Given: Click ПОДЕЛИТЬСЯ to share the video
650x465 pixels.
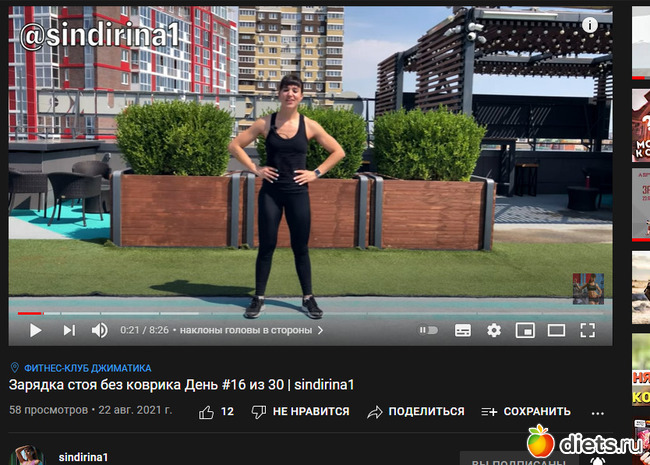Looking at the screenshot, I should pyautogui.click(x=416, y=412).
